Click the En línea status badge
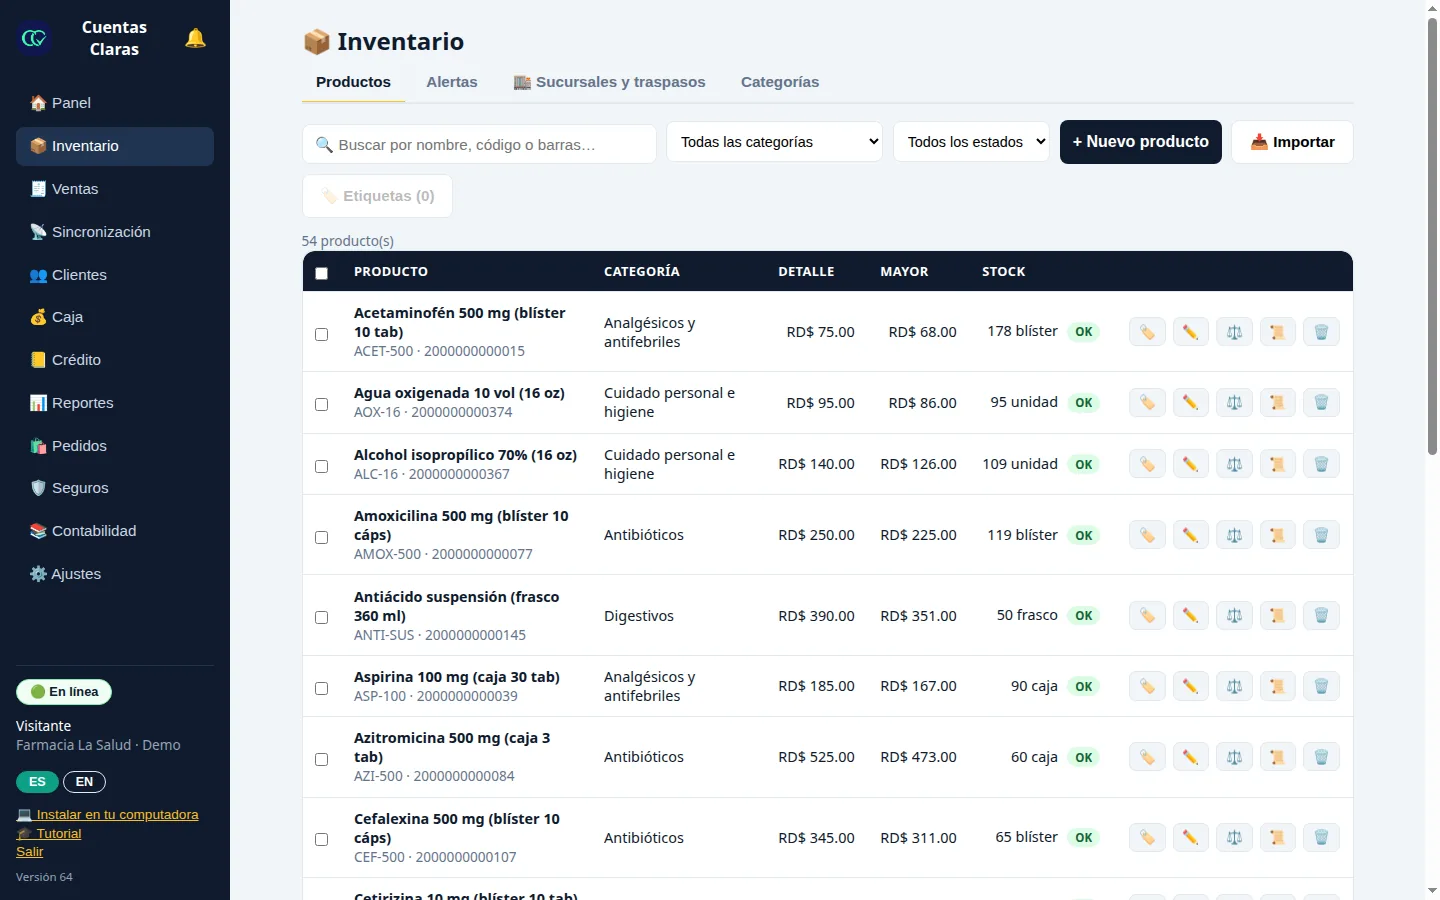Screen dimensions: 1440x900 coord(64,692)
